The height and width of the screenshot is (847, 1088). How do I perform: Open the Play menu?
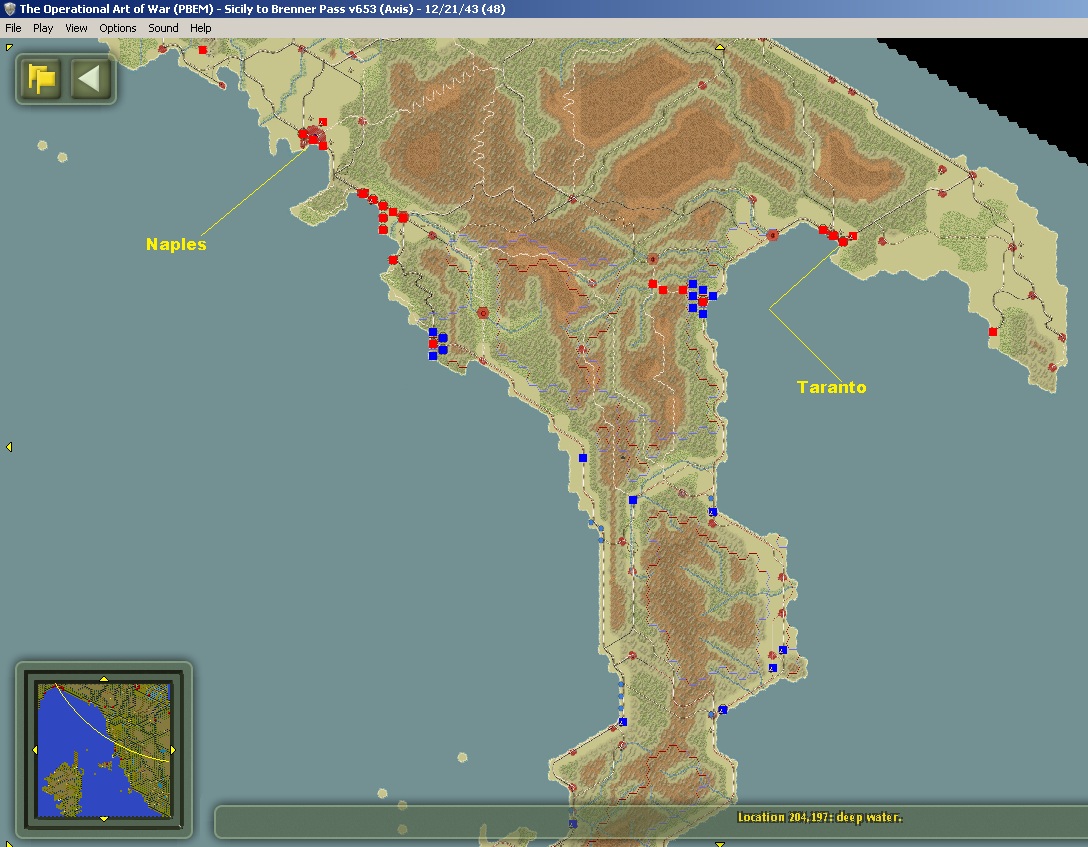[x=43, y=28]
